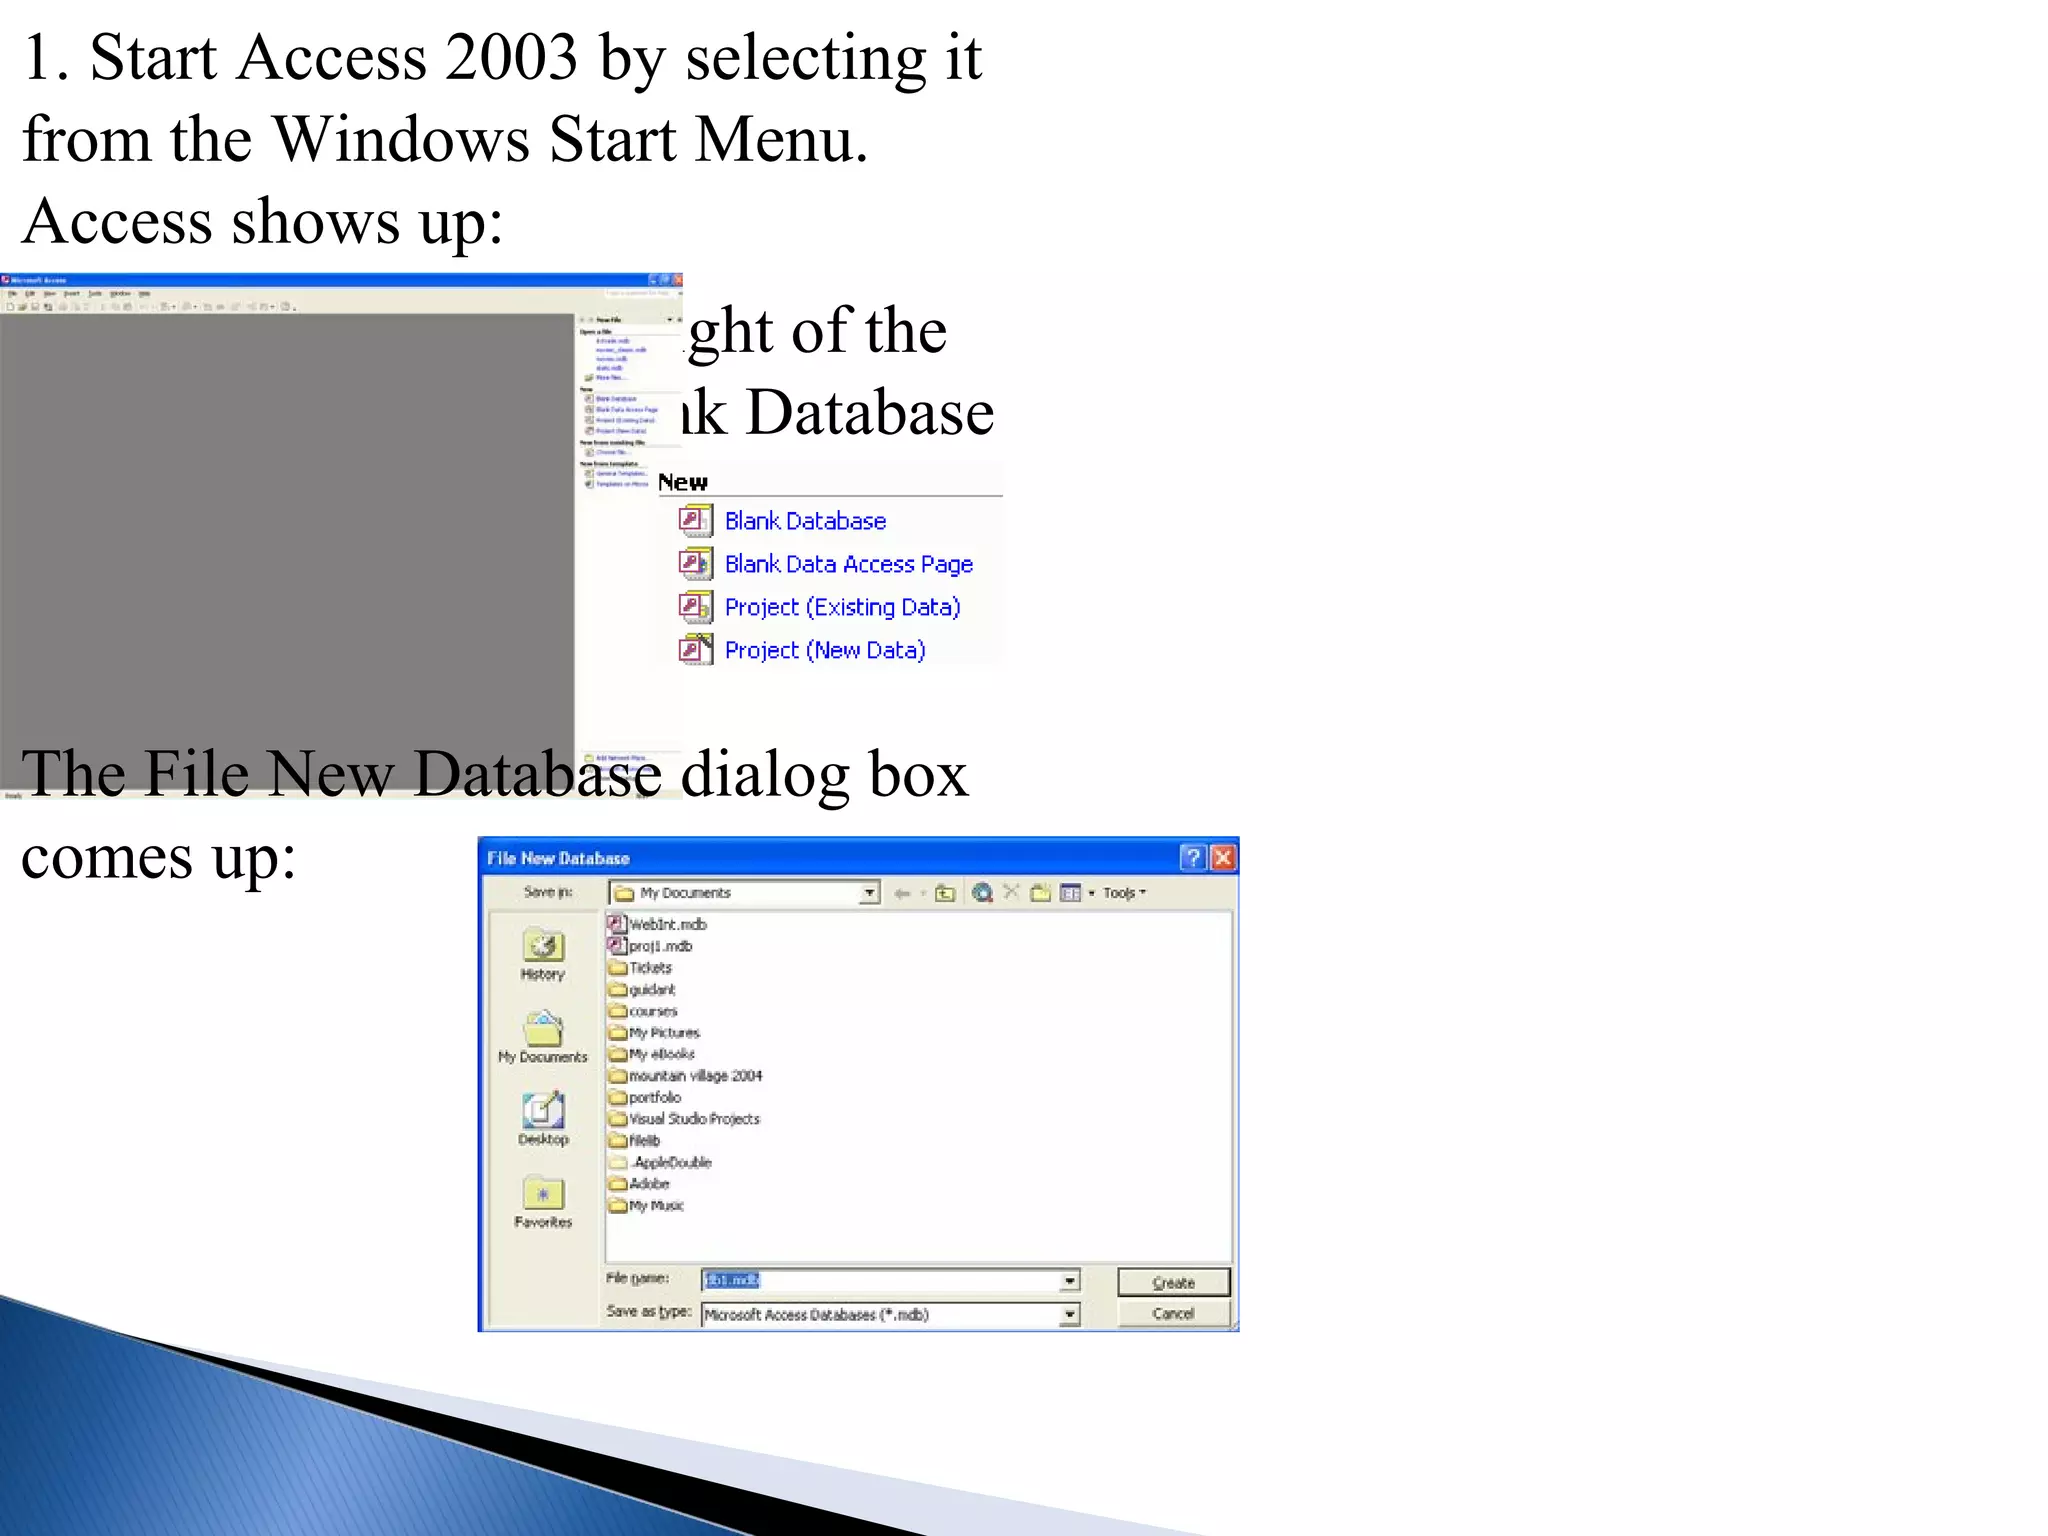
Task: Click the Up One Level folder icon
Action: click(x=945, y=893)
